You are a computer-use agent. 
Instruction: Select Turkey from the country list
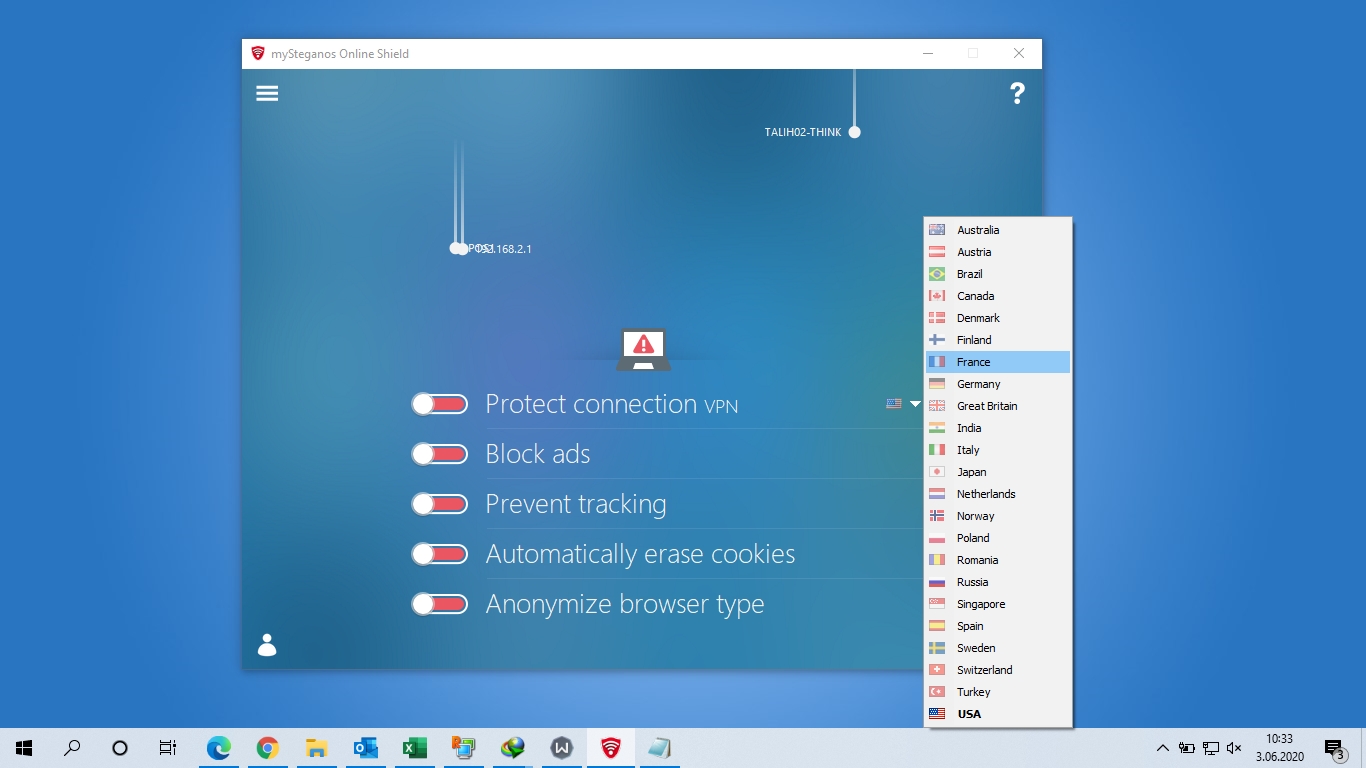point(998,692)
